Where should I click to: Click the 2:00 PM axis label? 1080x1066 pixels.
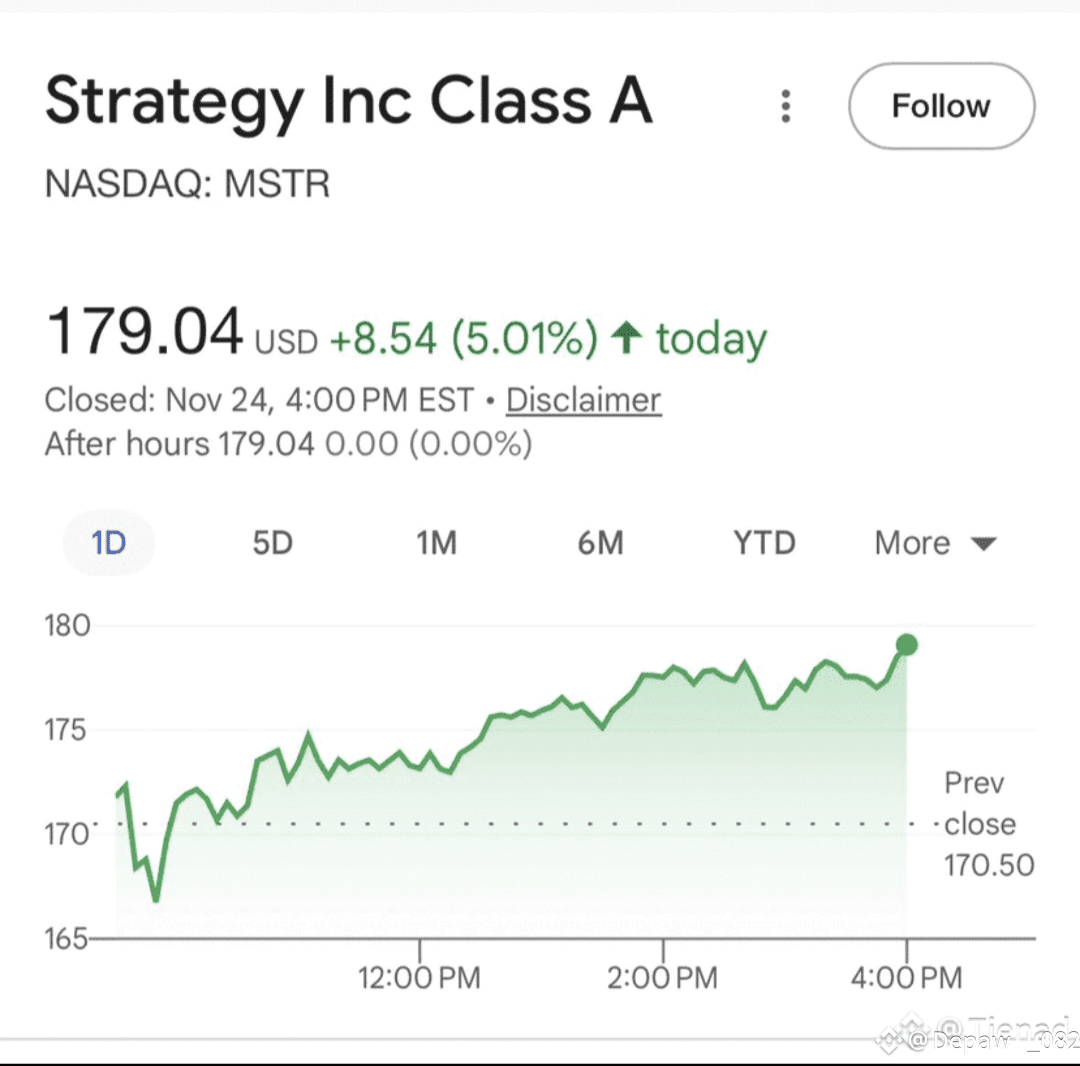[x=662, y=977]
